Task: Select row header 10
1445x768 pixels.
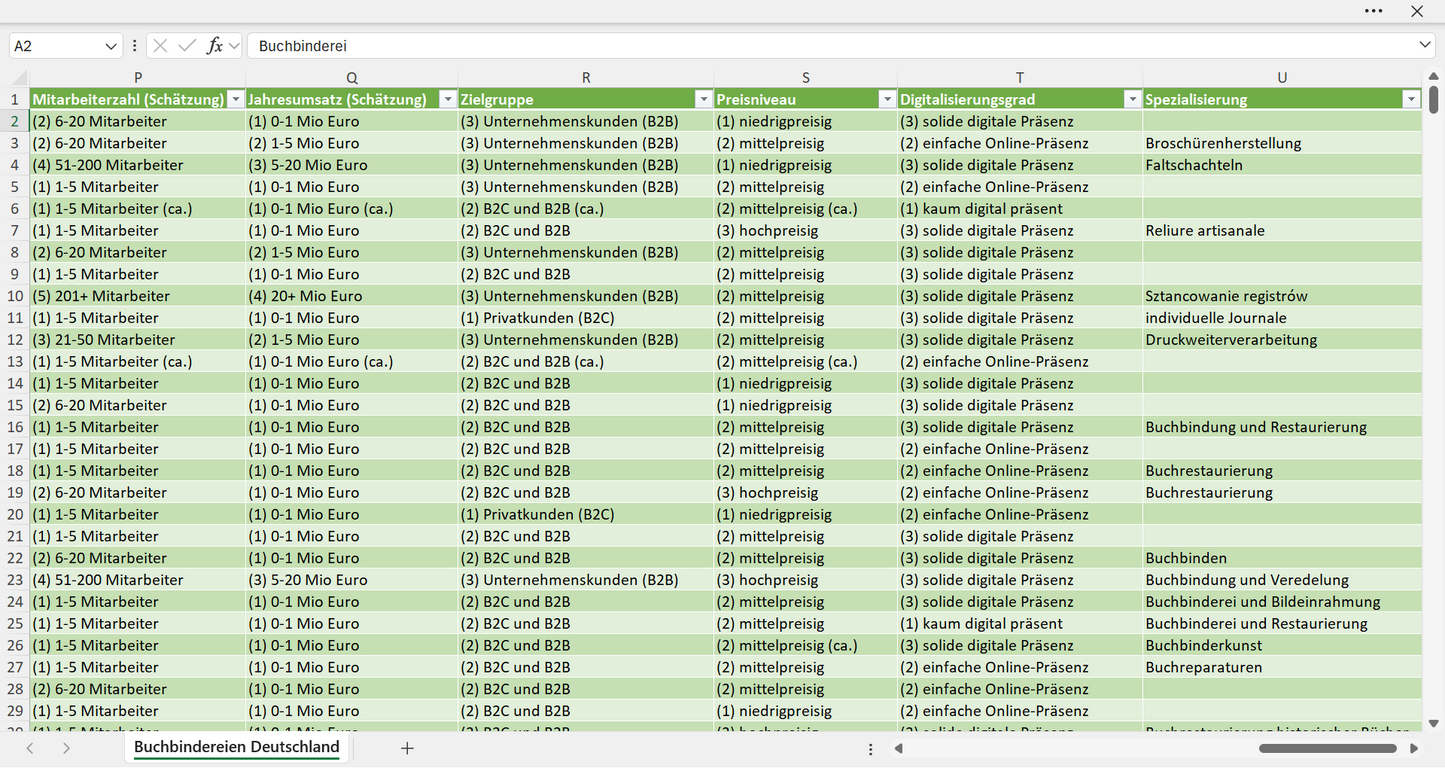Action: pyautogui.click(x=15, y=296)
